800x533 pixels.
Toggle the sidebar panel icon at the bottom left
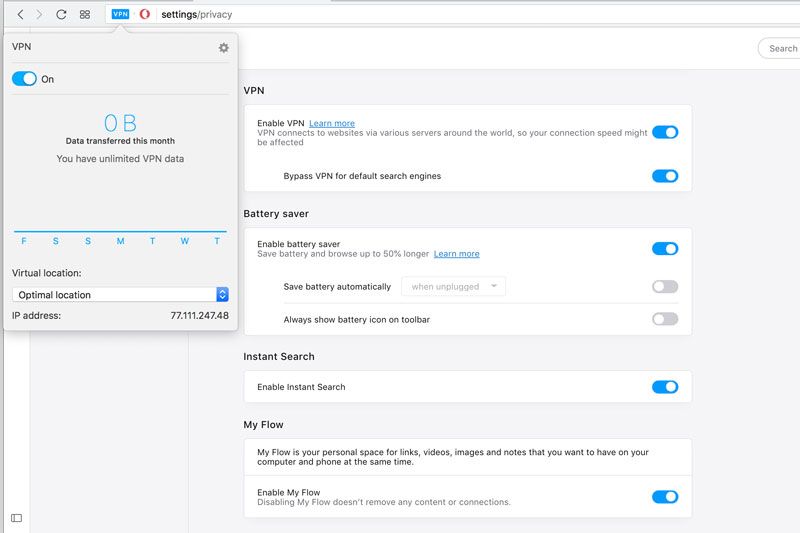16,518
